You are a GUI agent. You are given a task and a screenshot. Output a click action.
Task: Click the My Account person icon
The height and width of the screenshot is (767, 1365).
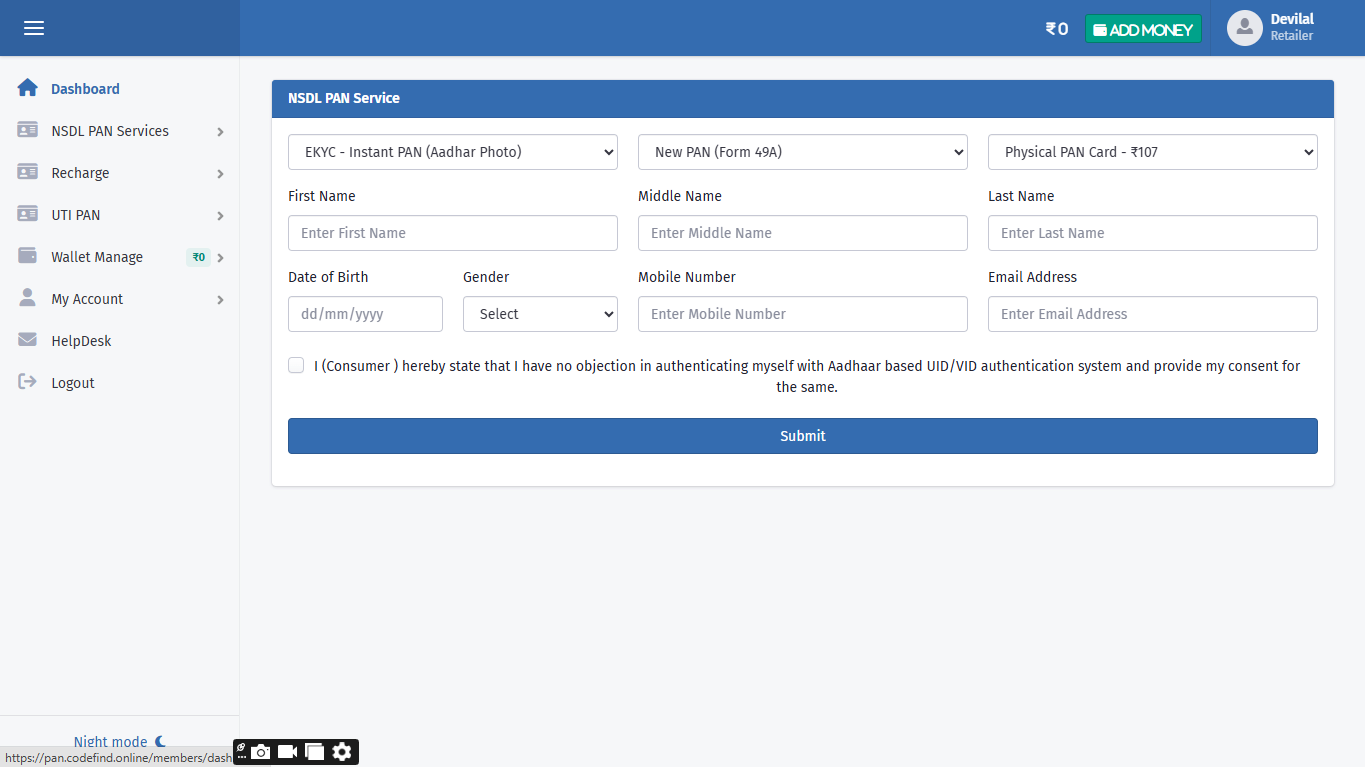pos(28,298)
